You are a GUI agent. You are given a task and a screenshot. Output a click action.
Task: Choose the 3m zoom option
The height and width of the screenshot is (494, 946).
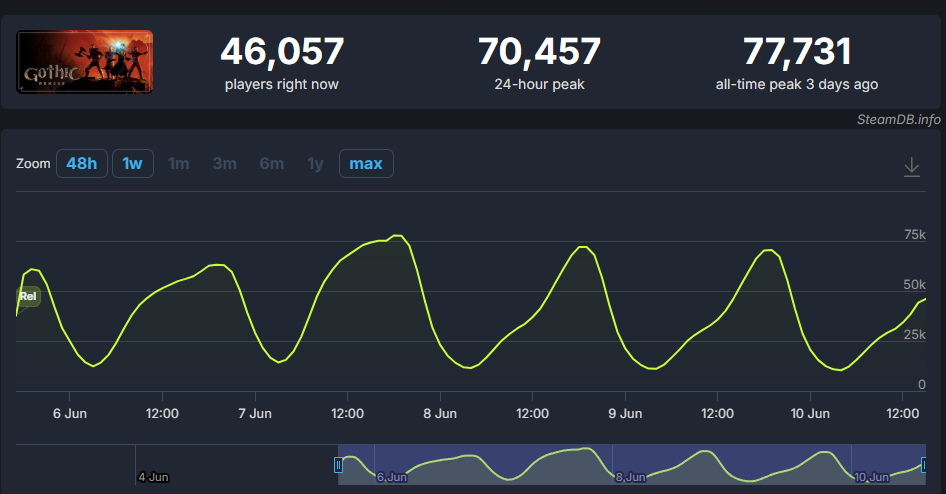tap(224, 163)
